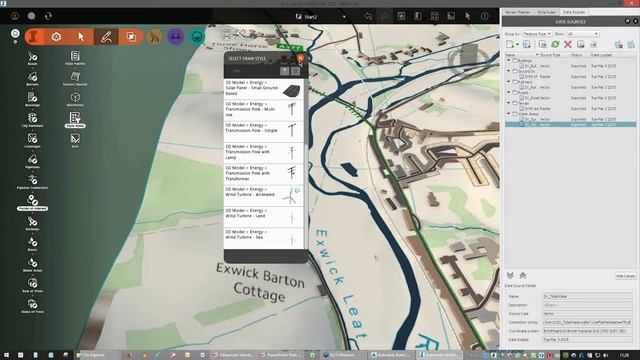The image size is (640, 360).
Task: Open the purple bridge design tools icon
Action: tap(176, 37)
